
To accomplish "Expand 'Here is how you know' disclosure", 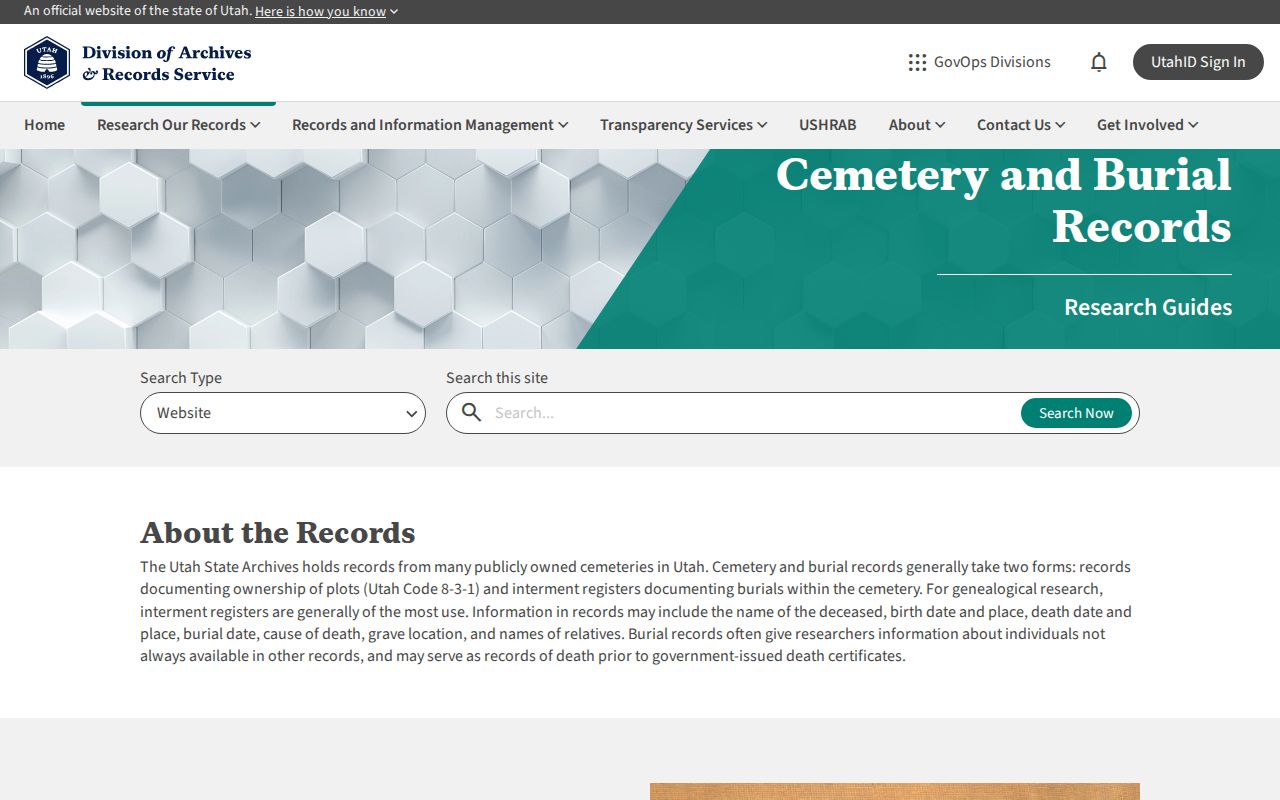I will [327, 12].
